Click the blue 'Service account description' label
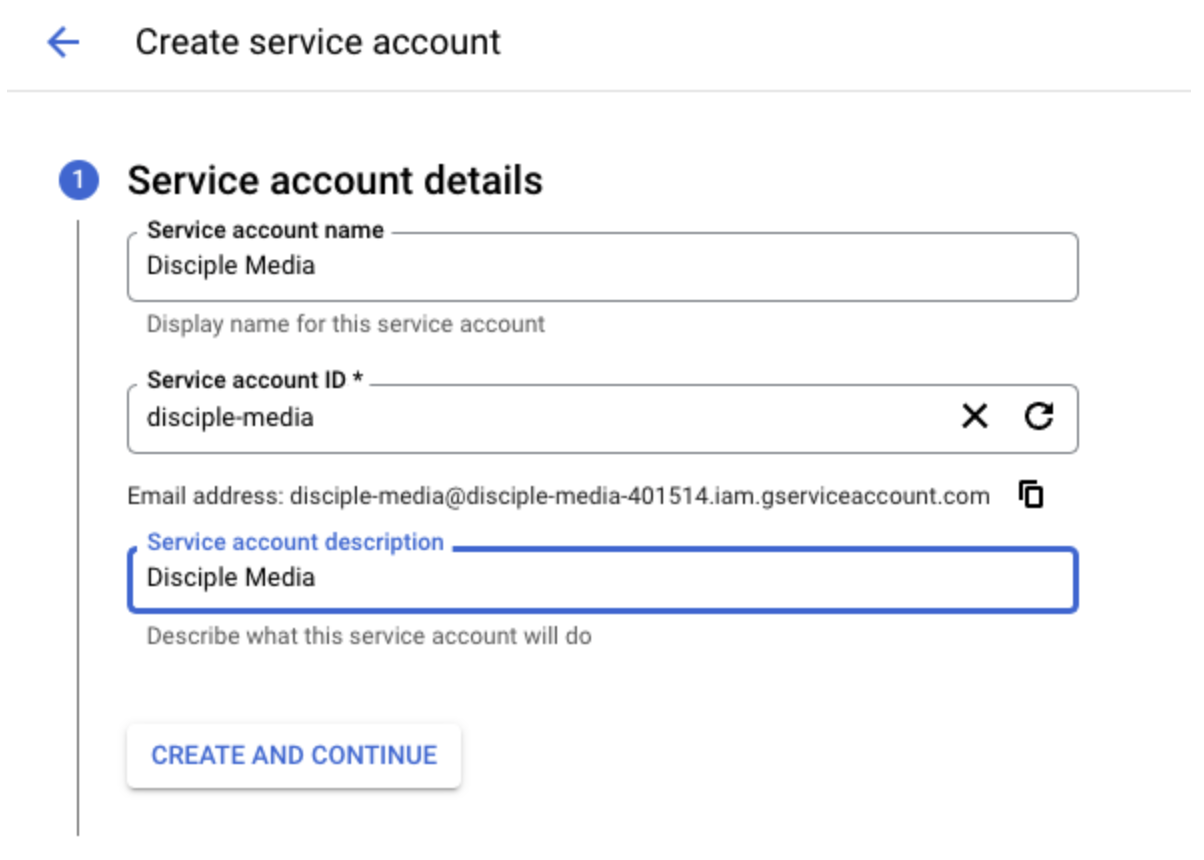1204x860 pixels. tap(295, 542)
